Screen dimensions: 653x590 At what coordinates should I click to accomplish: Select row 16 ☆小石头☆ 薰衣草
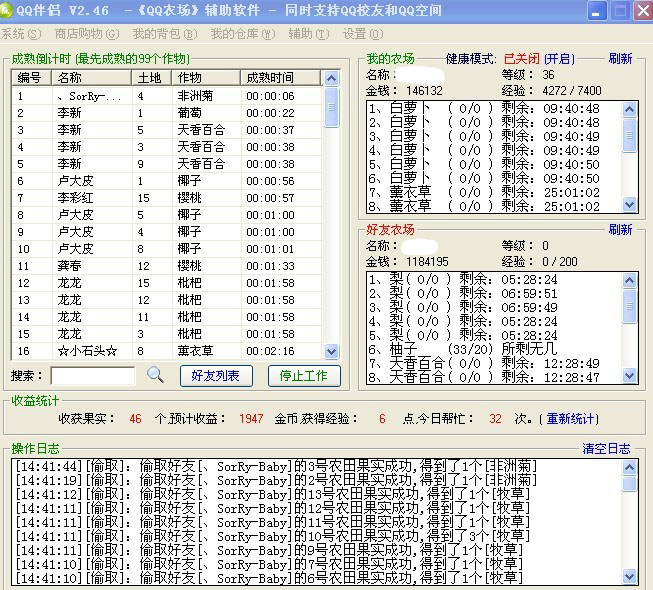coord(167,351)
